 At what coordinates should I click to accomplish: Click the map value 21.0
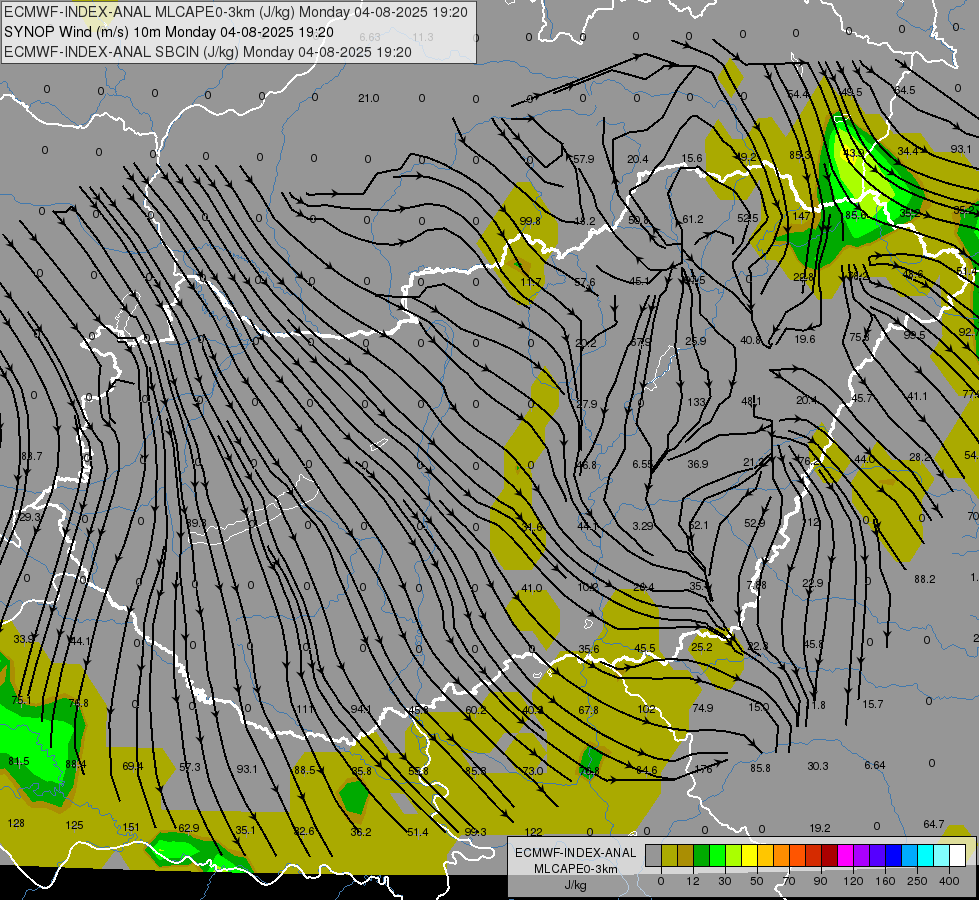point(368,98)
